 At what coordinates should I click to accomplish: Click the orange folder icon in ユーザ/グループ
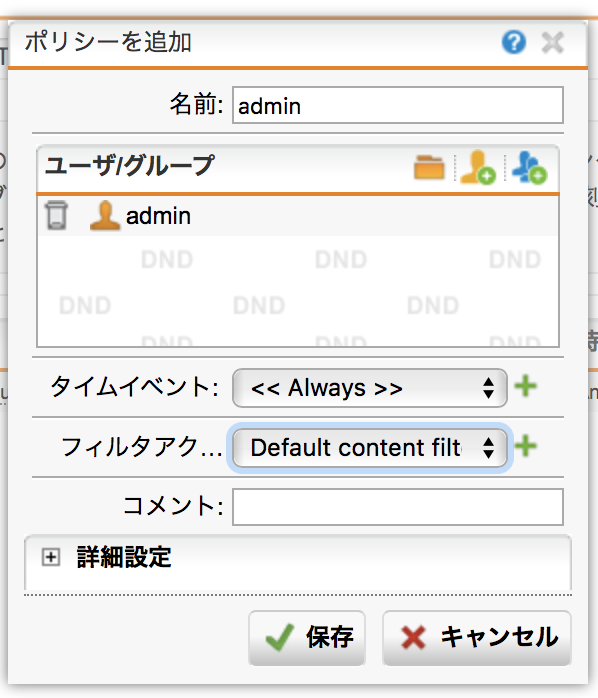[429, 167]
